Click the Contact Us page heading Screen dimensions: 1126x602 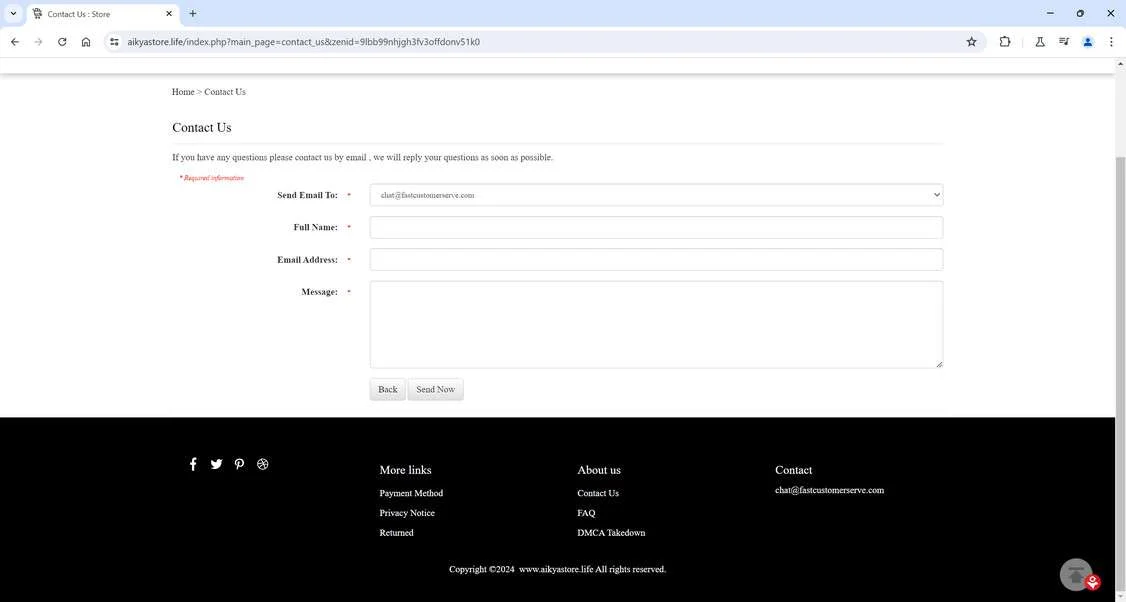pos(202,128)
